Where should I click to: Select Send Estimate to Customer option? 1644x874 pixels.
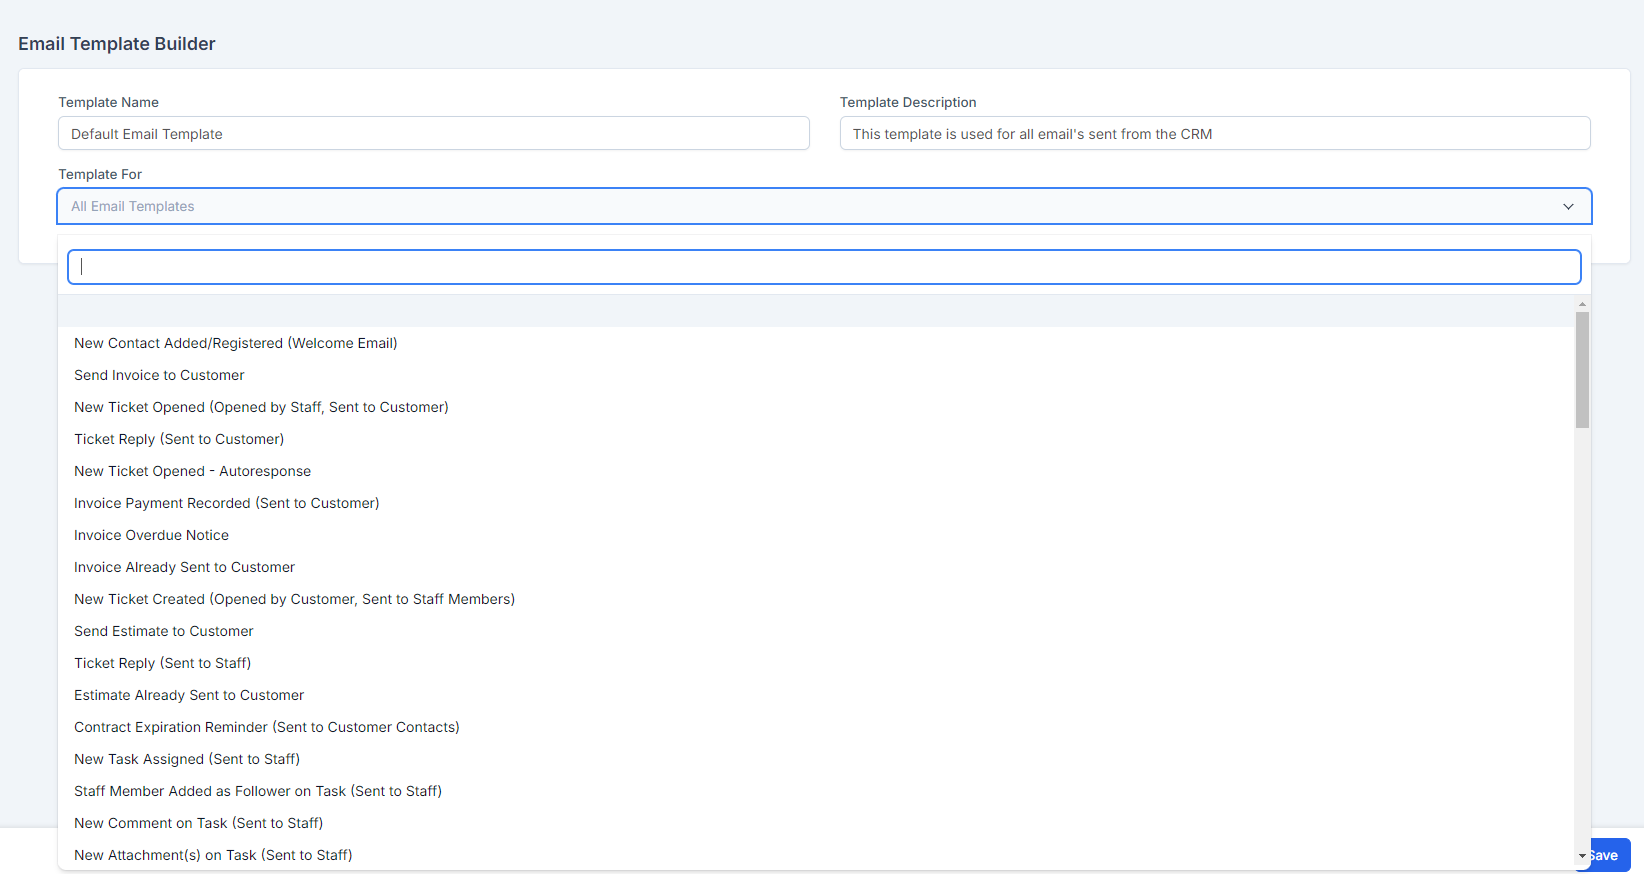click(164, 631)
